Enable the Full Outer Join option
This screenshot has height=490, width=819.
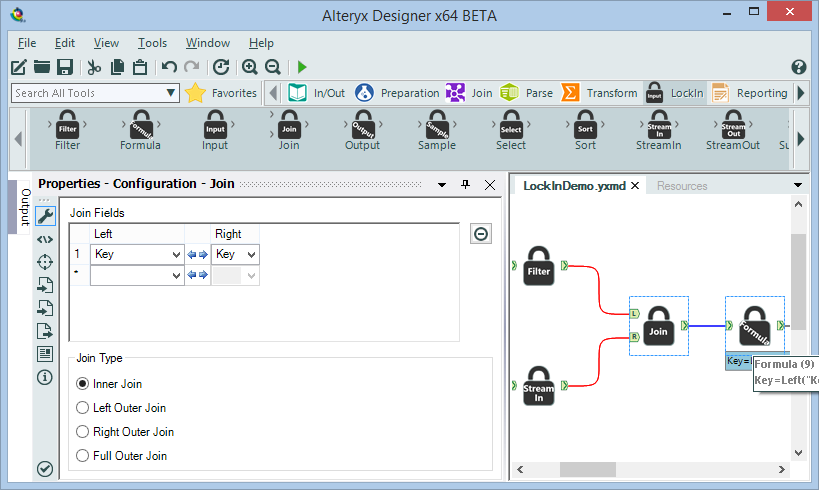[x=83, y=456]
